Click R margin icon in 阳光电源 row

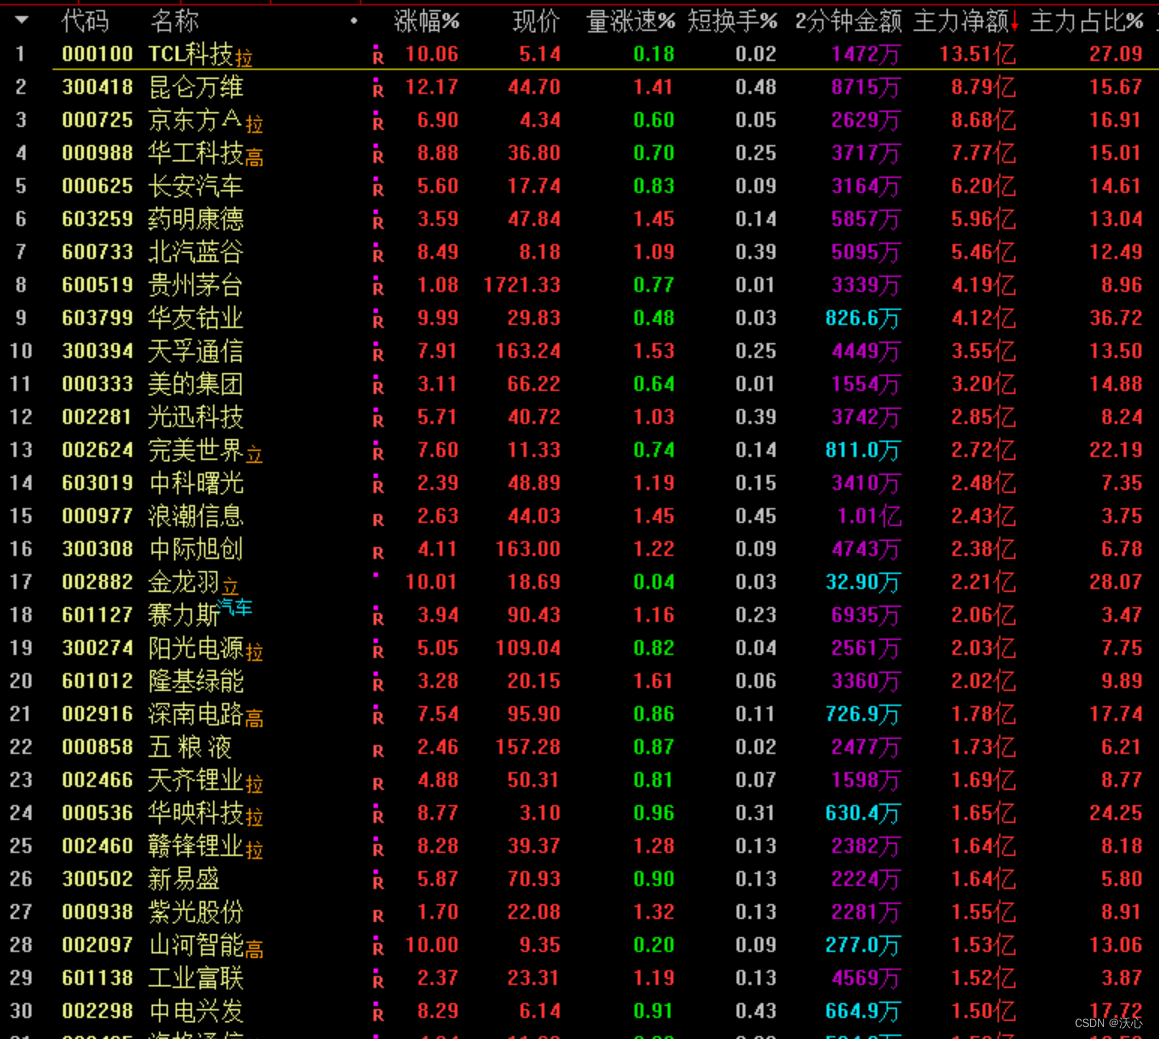pyautogui.click(x=378, y=651)
